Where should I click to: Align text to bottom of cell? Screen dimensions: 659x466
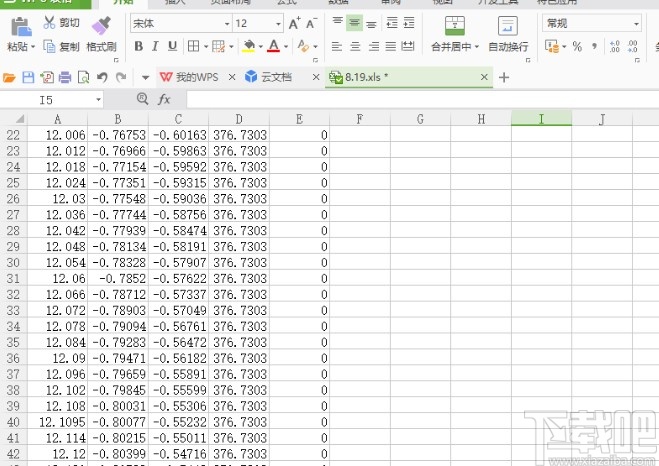pyautogui.click(x=371, y=24)
